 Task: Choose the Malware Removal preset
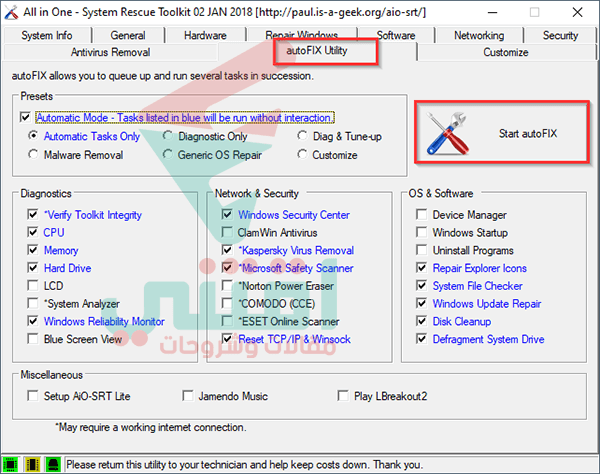(33, 154)
